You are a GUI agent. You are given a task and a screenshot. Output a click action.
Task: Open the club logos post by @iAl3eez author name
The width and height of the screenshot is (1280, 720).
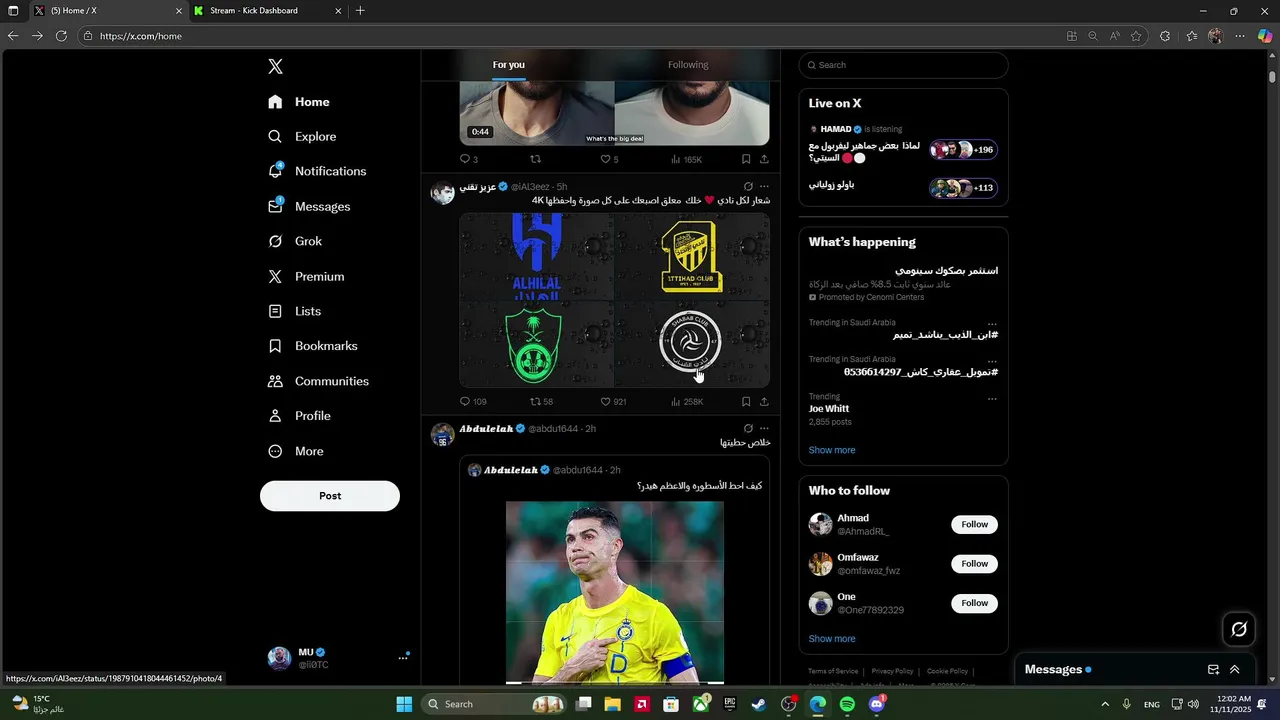click(x=477, y=187)
